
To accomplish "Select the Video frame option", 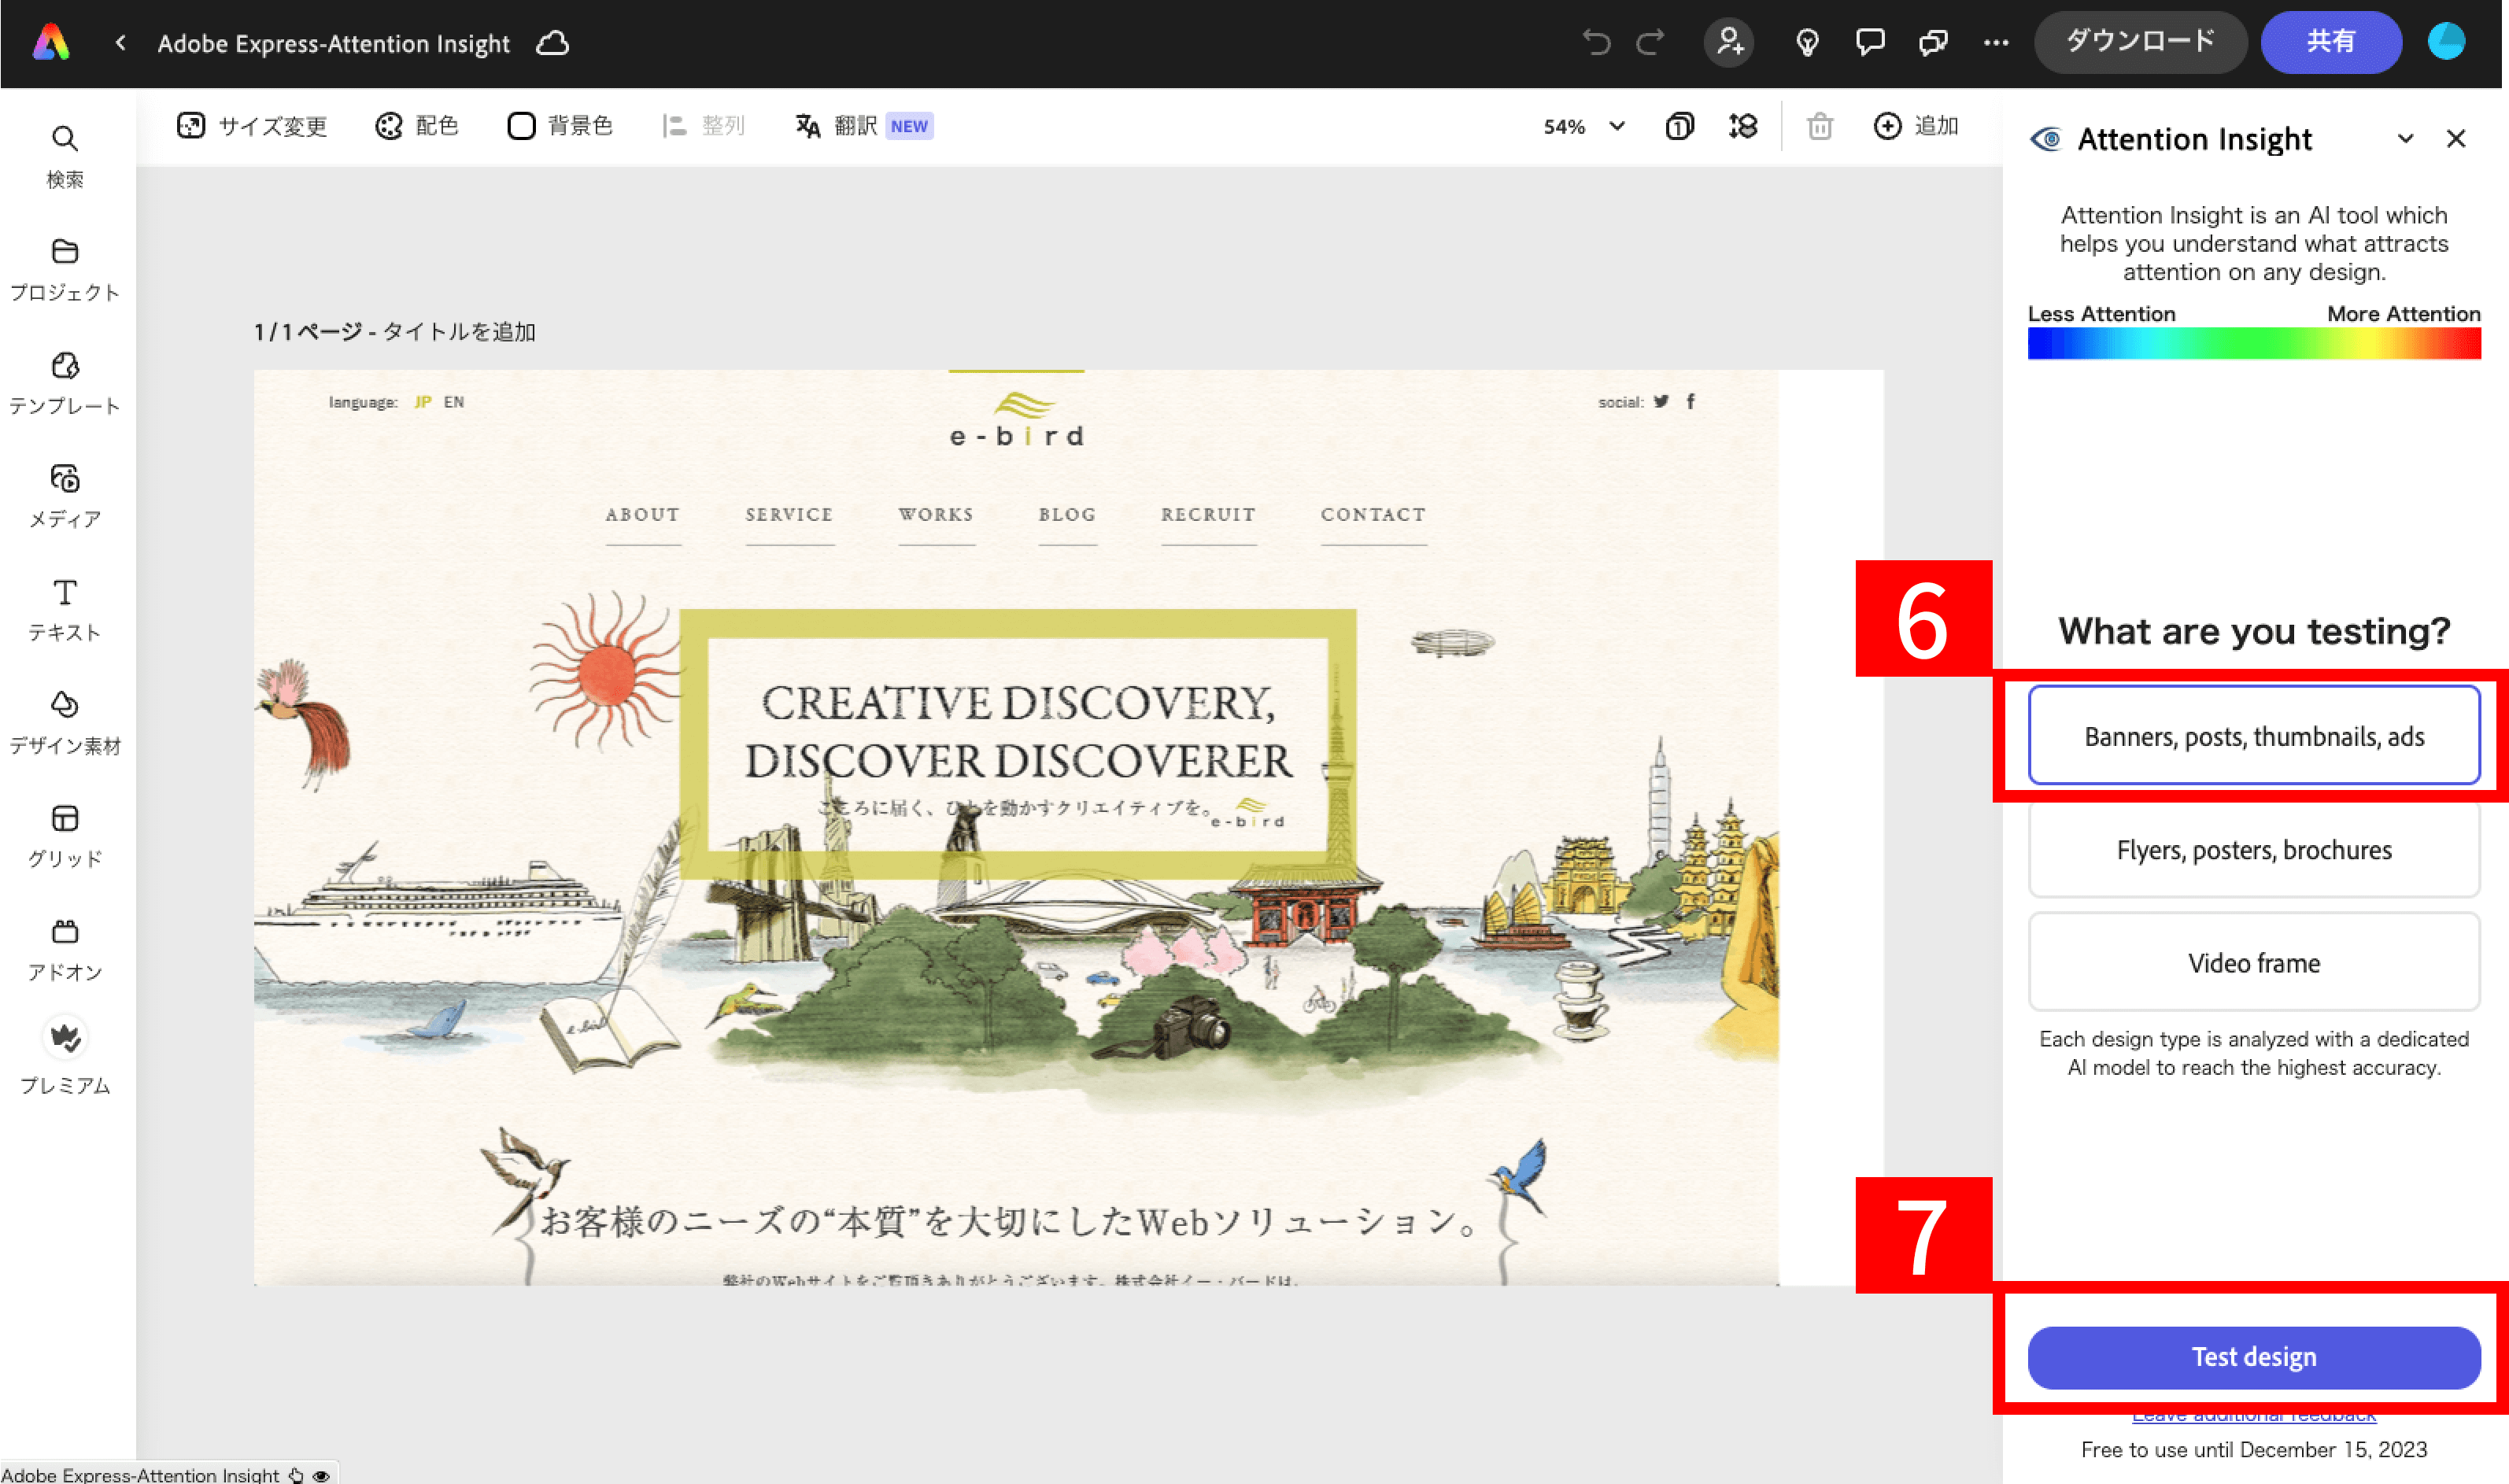I will [x=2253, y=962].
